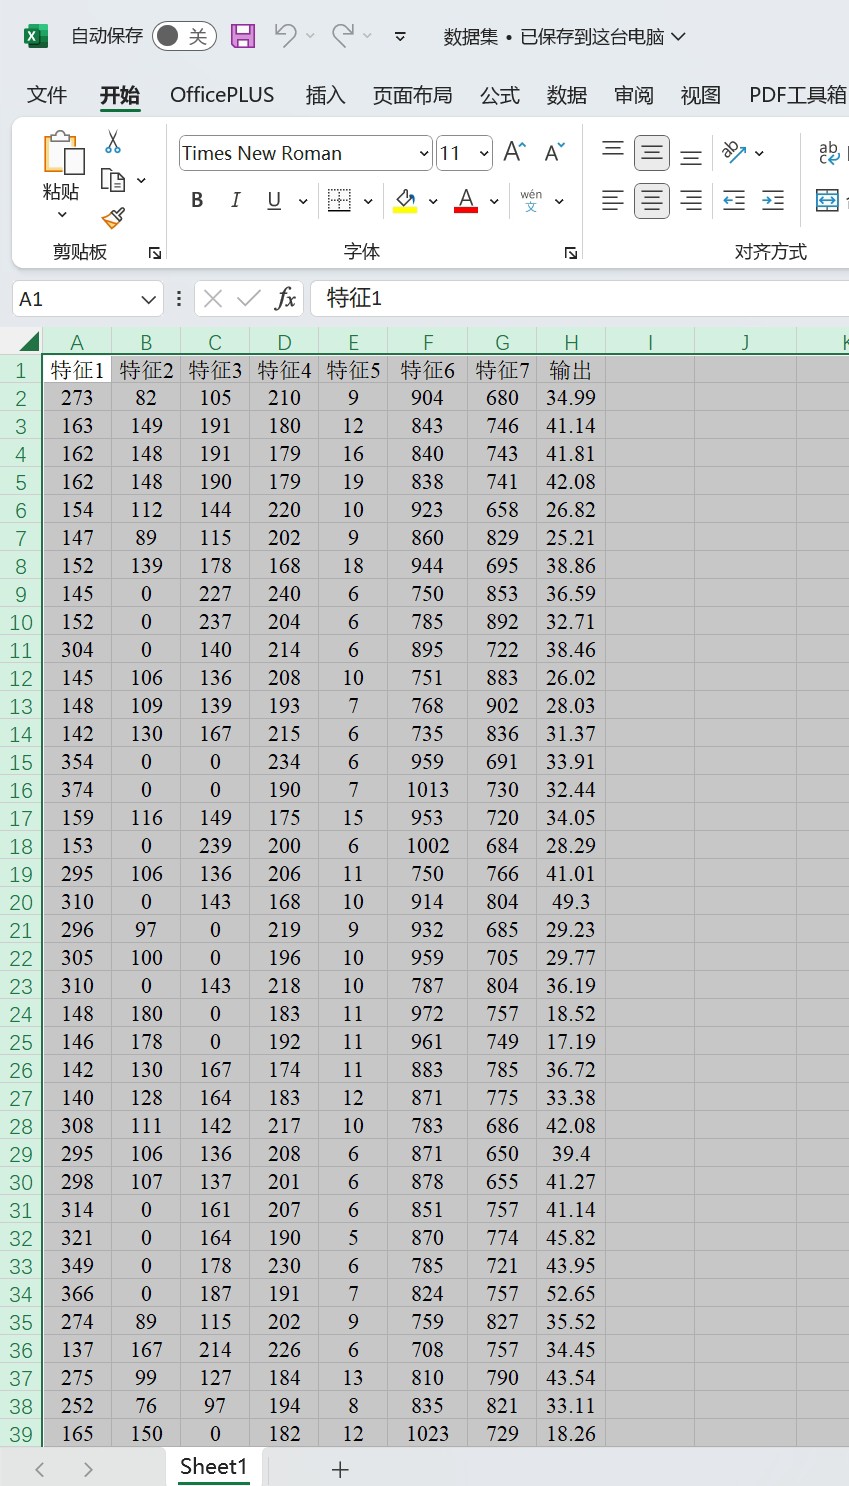The width and height of the screenshot is (849, 1486).
Task: Toggle align right
Action: 691,200
